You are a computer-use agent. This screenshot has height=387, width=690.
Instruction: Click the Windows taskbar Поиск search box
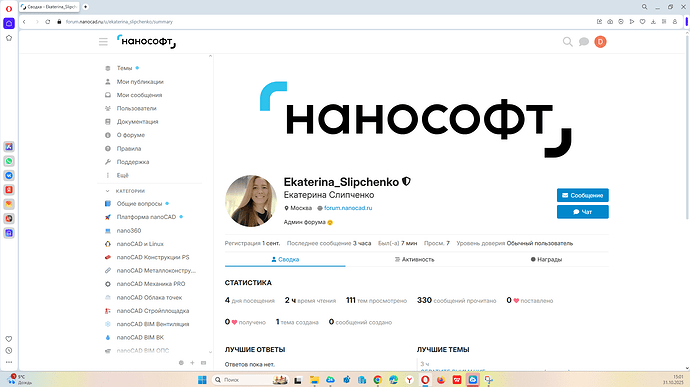(250, 380)
